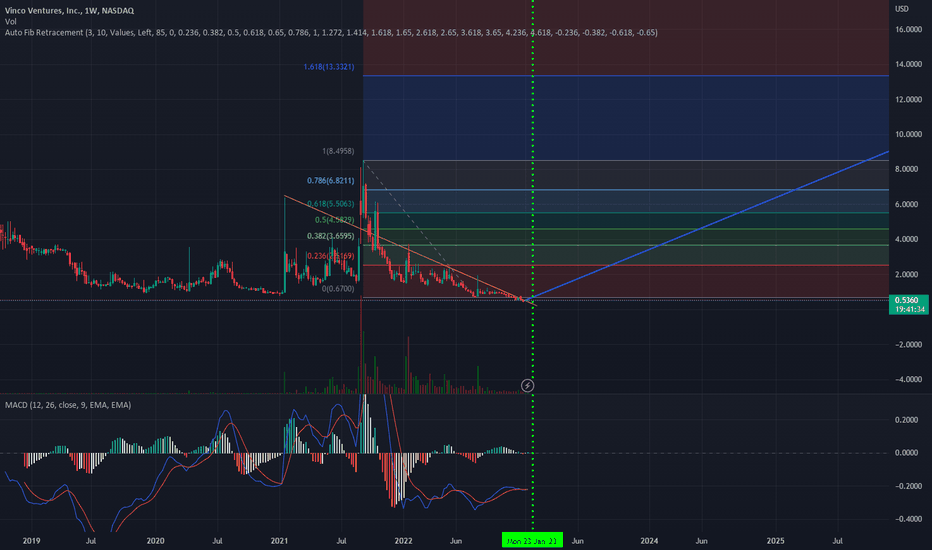Click the 0.786(6.8211) Fibonacci label

coord(330,181)
